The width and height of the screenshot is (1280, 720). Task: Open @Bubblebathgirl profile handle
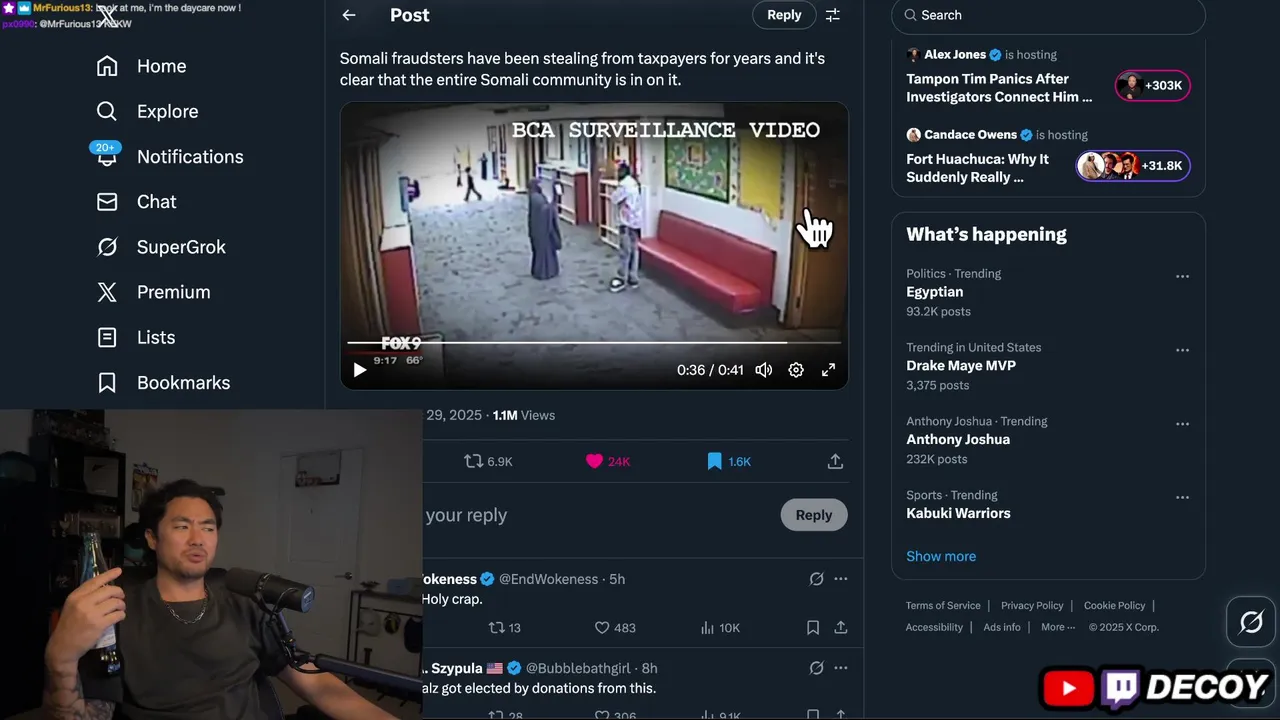pos(578,668)
